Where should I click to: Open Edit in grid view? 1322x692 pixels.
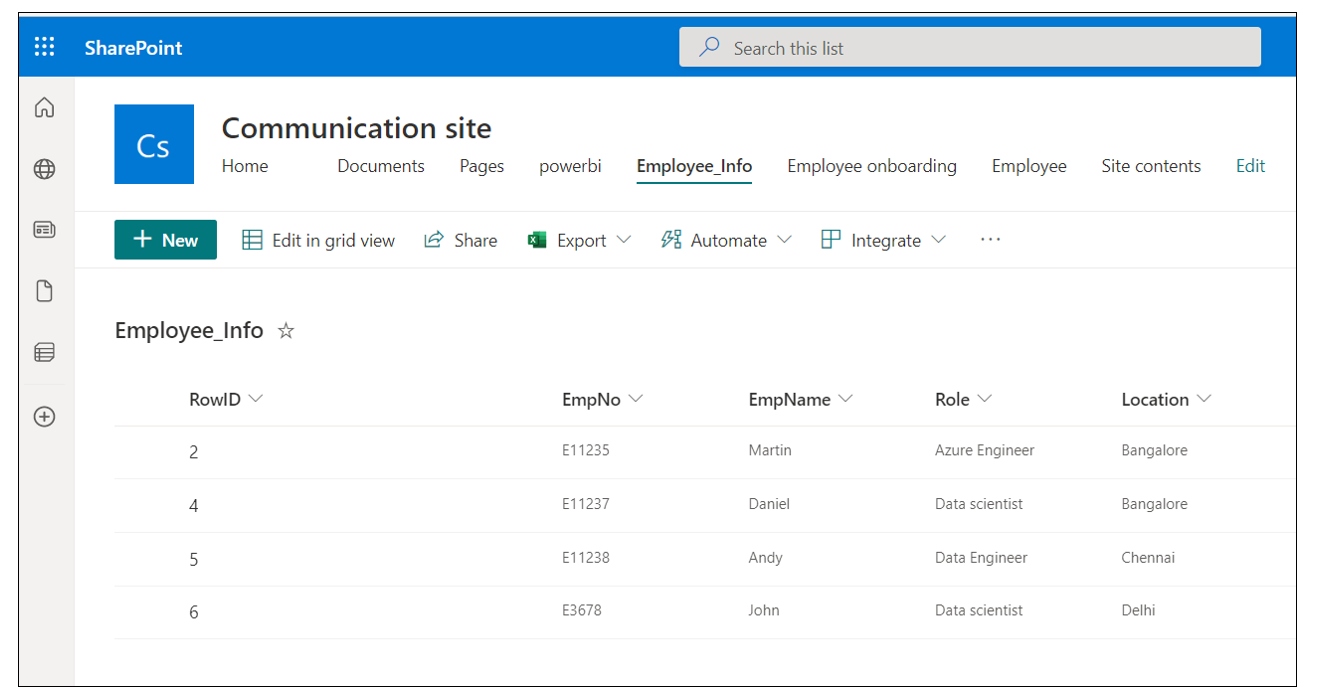pyautogui.click(x=319, y=240)
